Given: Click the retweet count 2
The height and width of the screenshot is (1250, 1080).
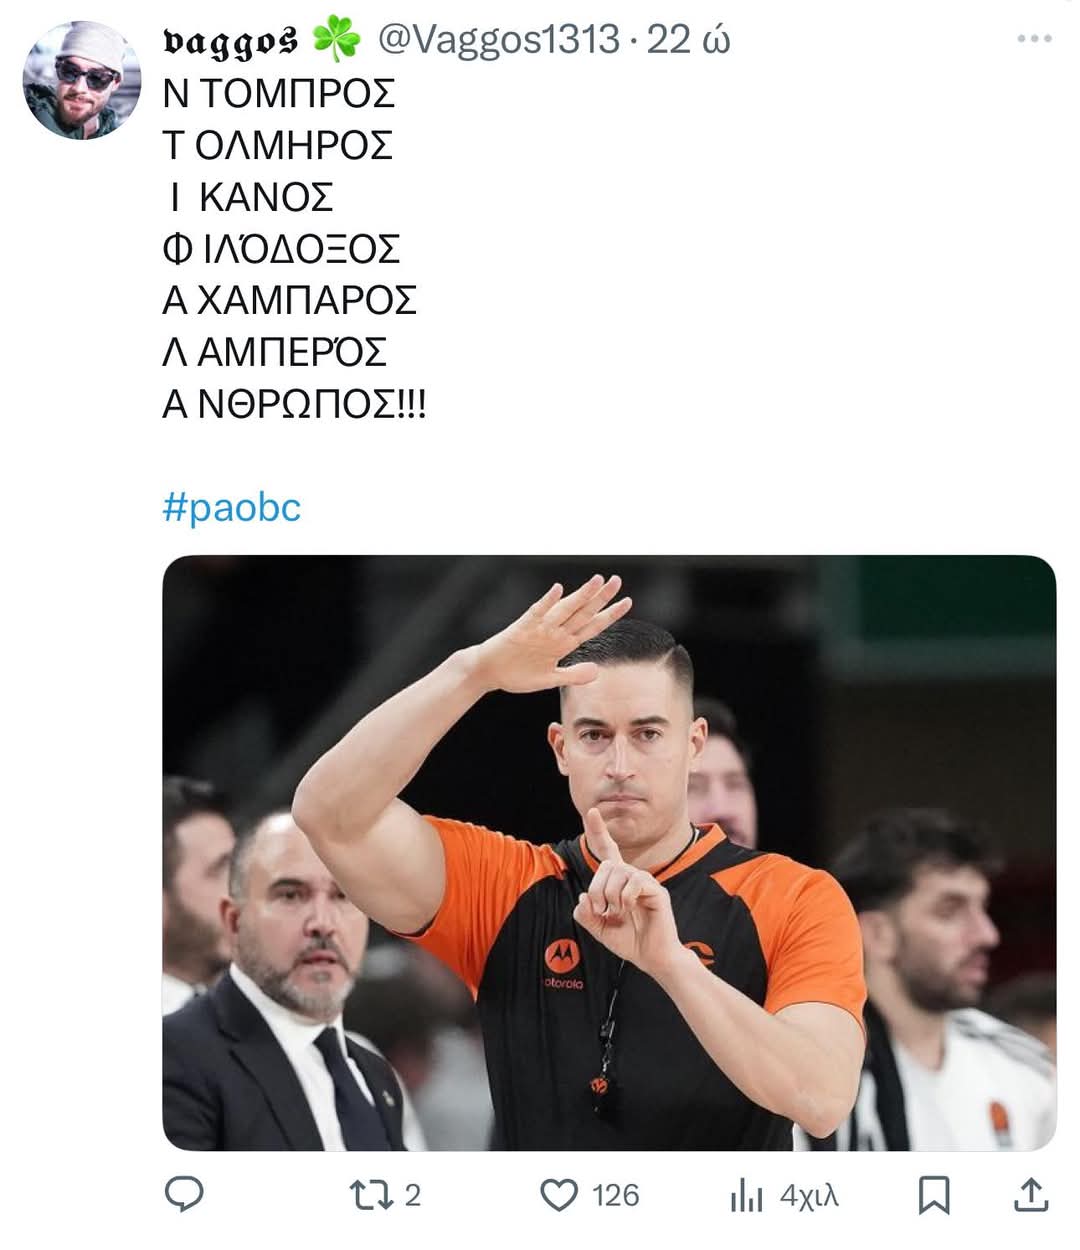Looking at the screenshot, I should 413,1195.
